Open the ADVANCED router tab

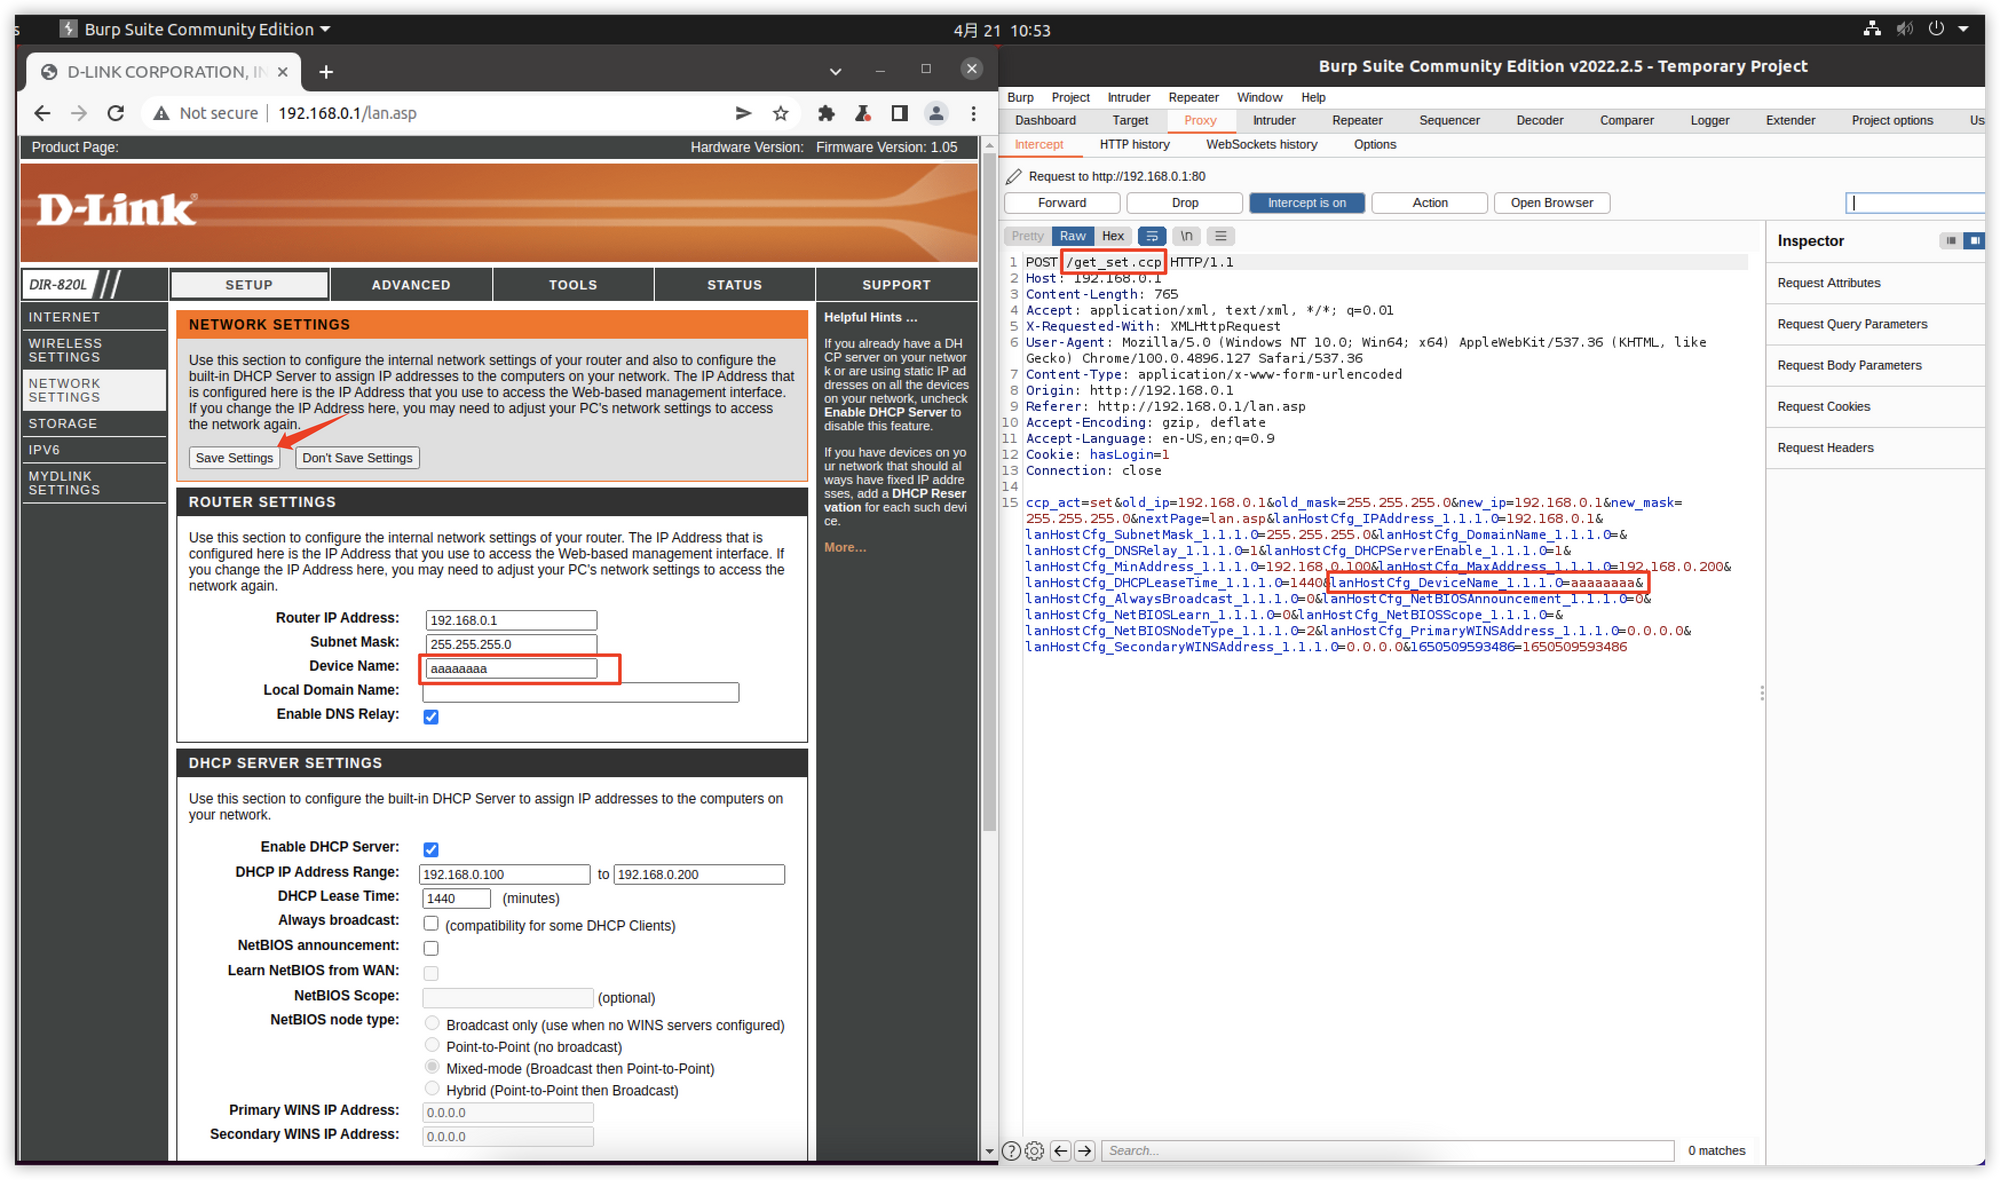tap(411, 285)
